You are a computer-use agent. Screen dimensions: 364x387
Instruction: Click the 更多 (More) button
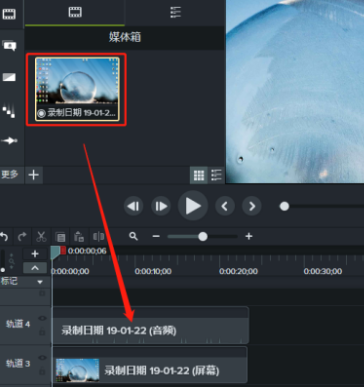click(x=10, y=174)
